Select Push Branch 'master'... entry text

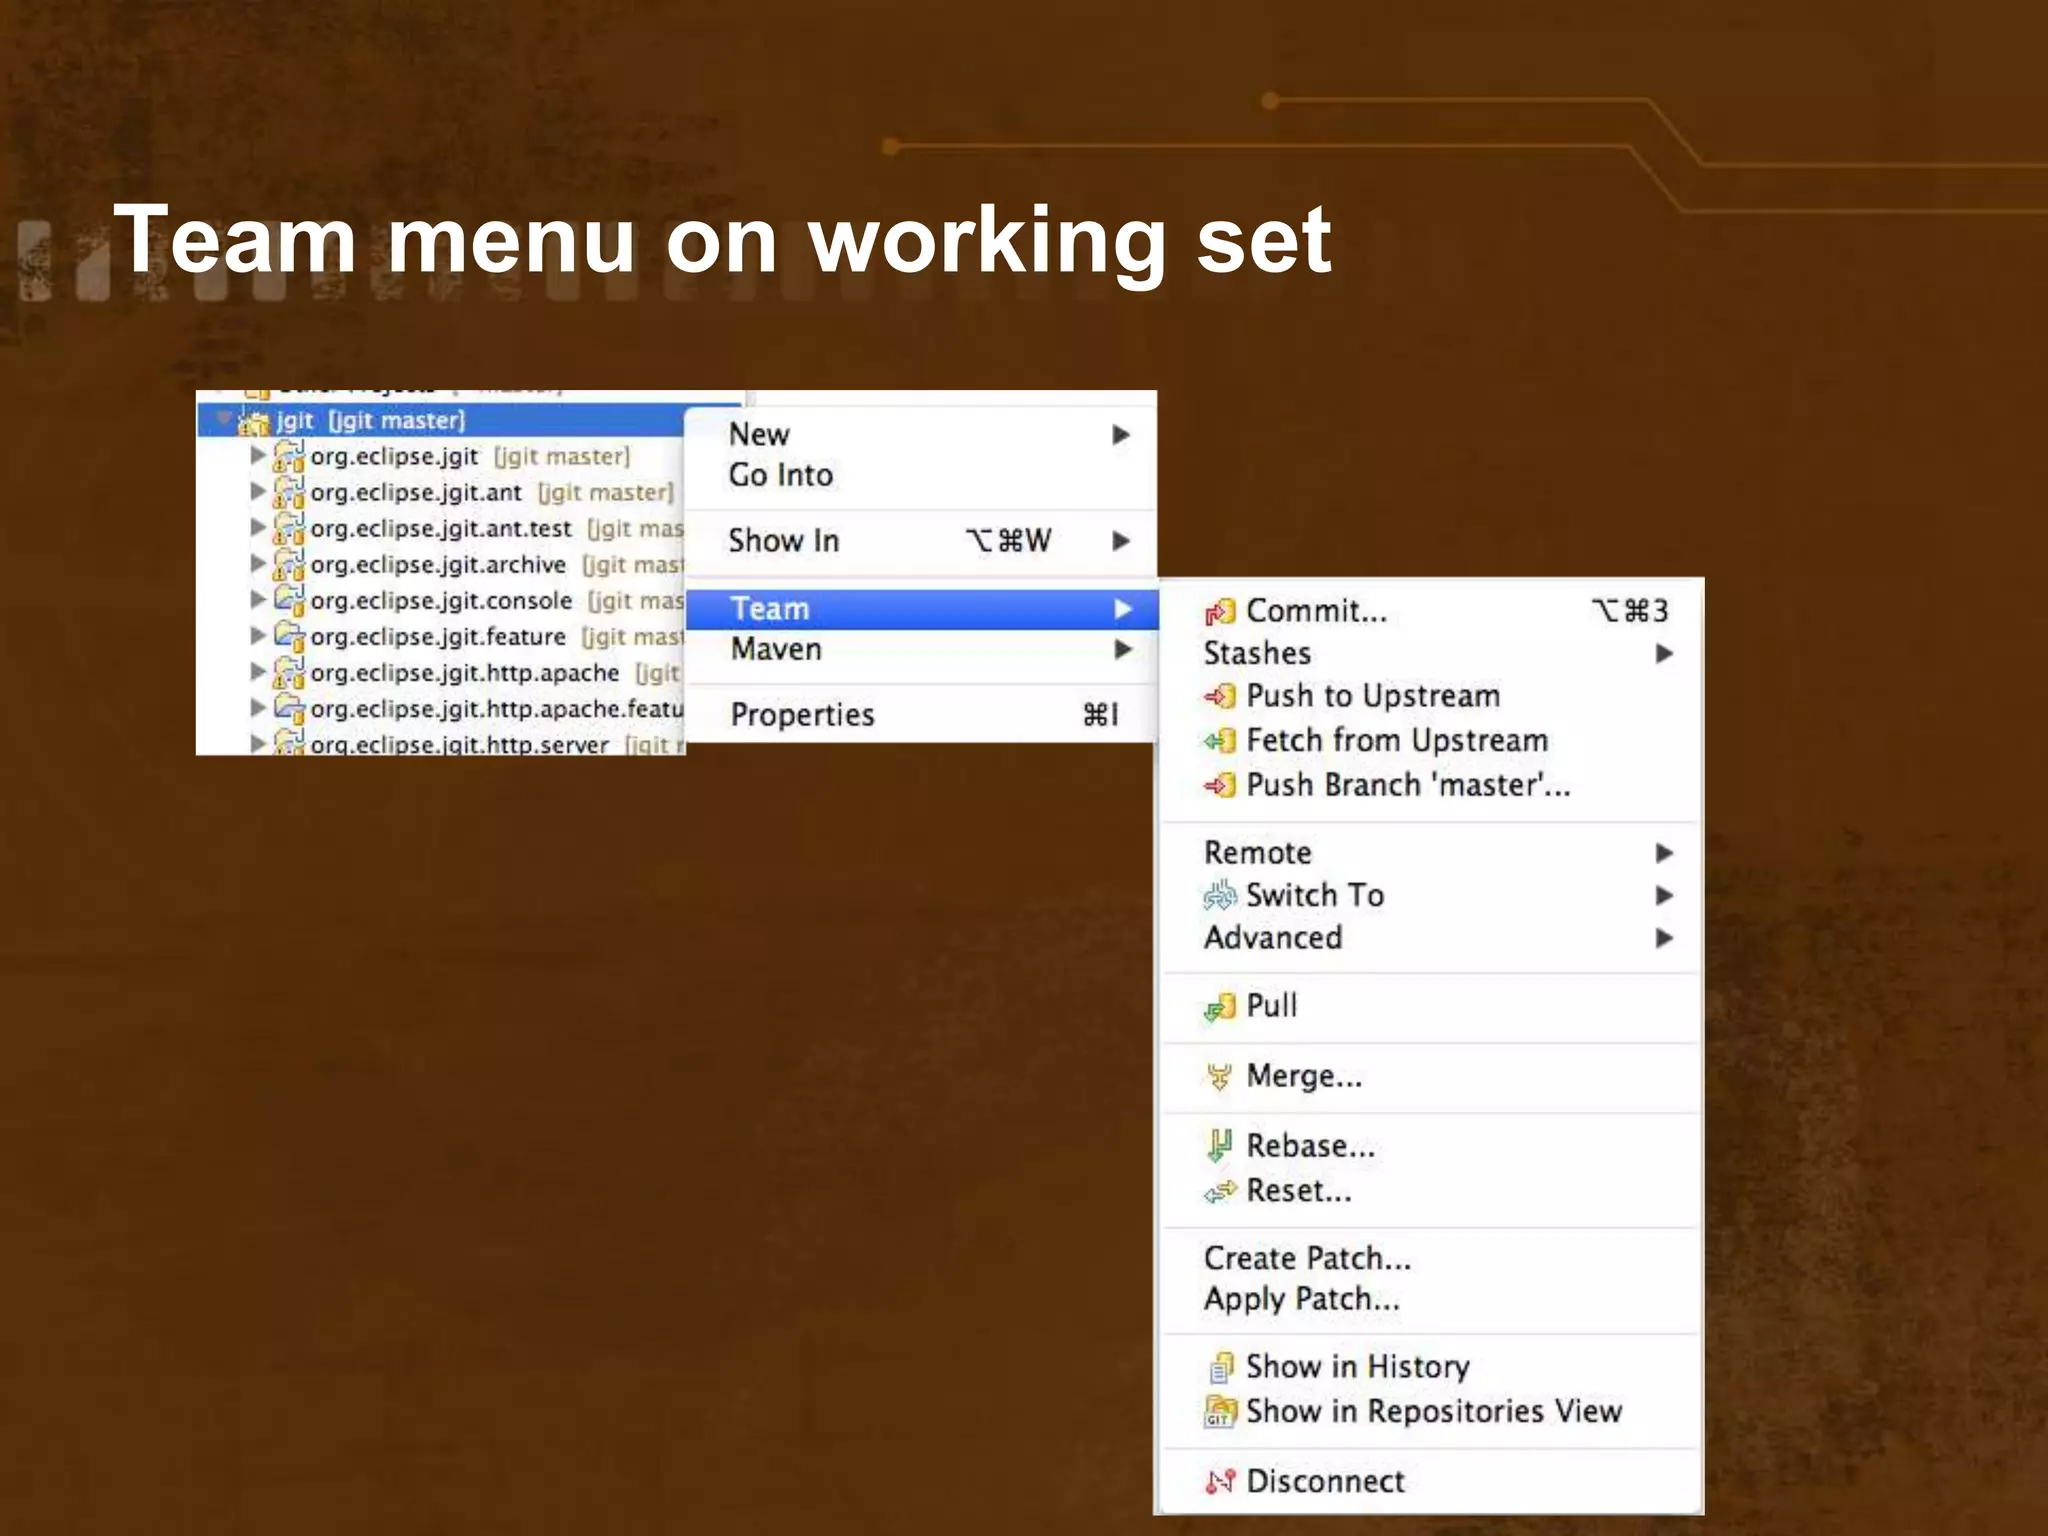coord(1408,785)
